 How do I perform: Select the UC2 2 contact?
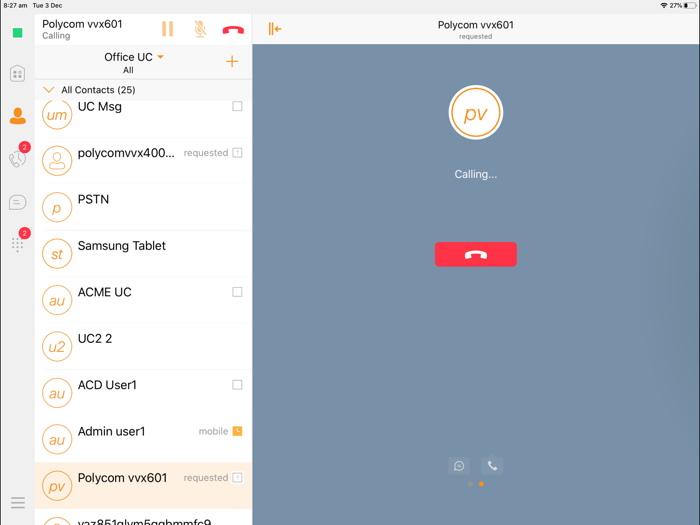coord(143,346)
